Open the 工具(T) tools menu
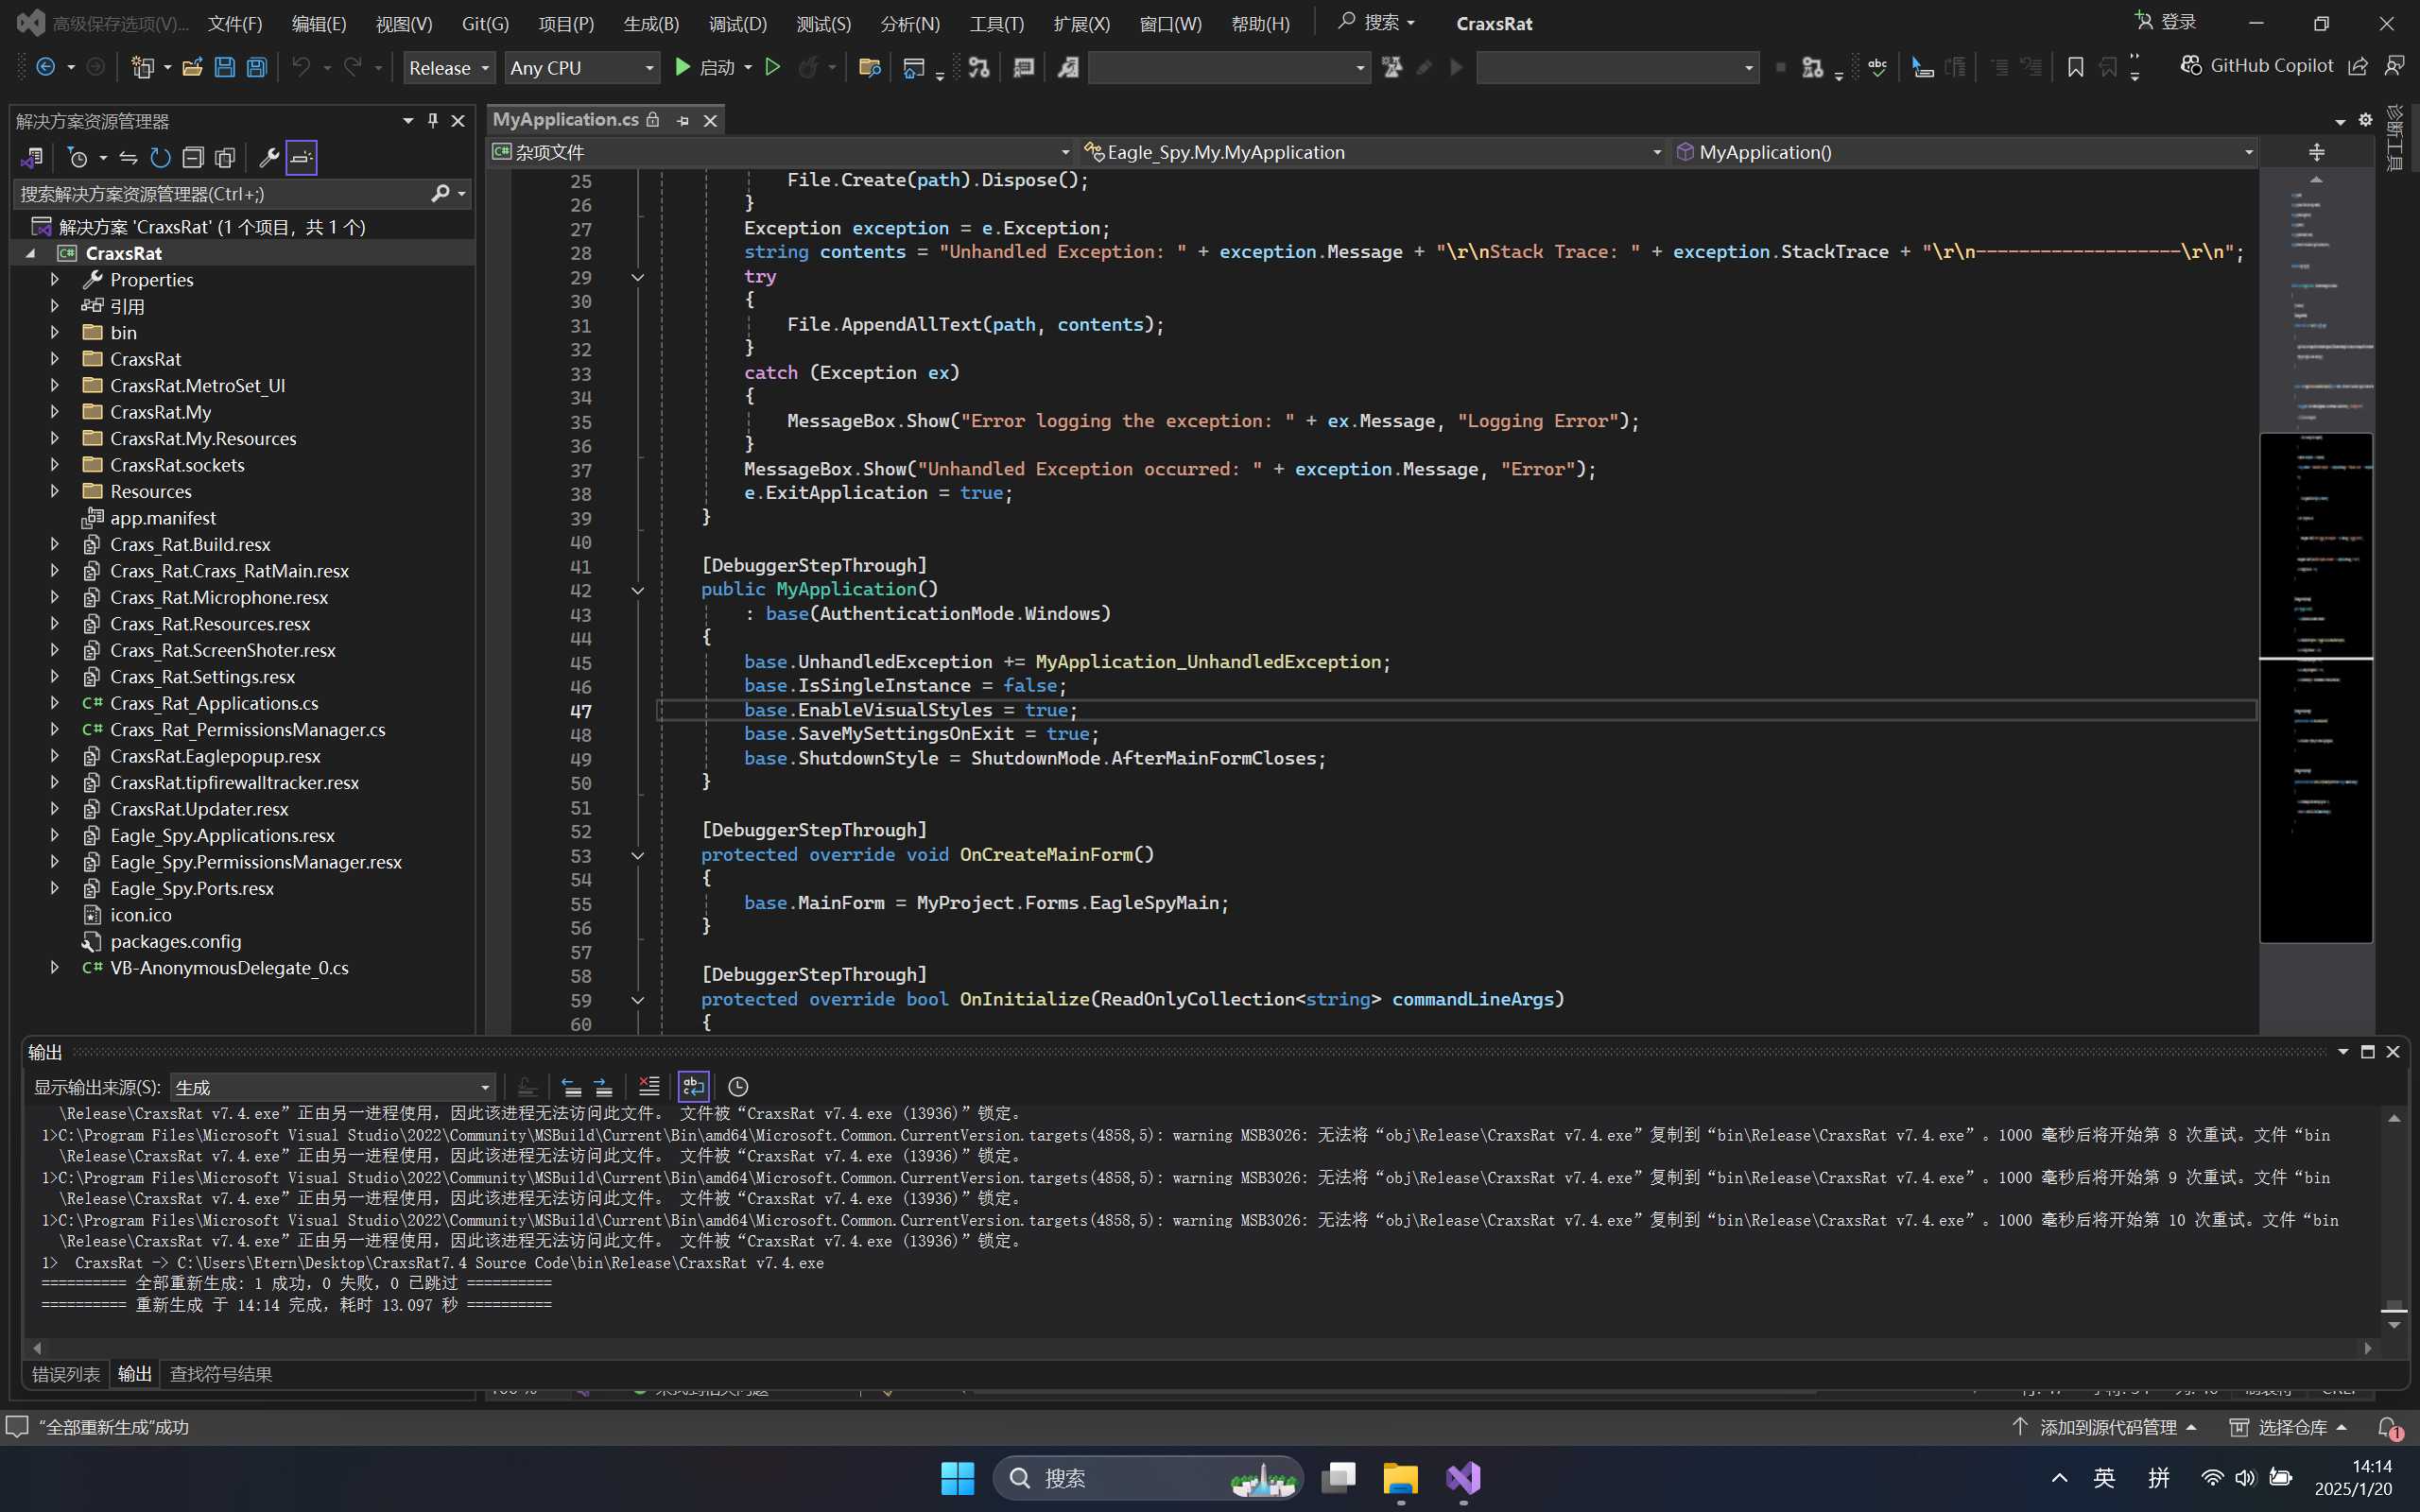This screenshot has width=2420, height=1512. [x=997, y=23]
